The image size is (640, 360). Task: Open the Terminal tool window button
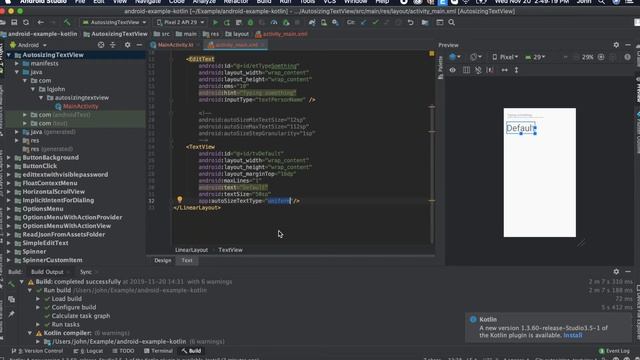pos(158,351)
